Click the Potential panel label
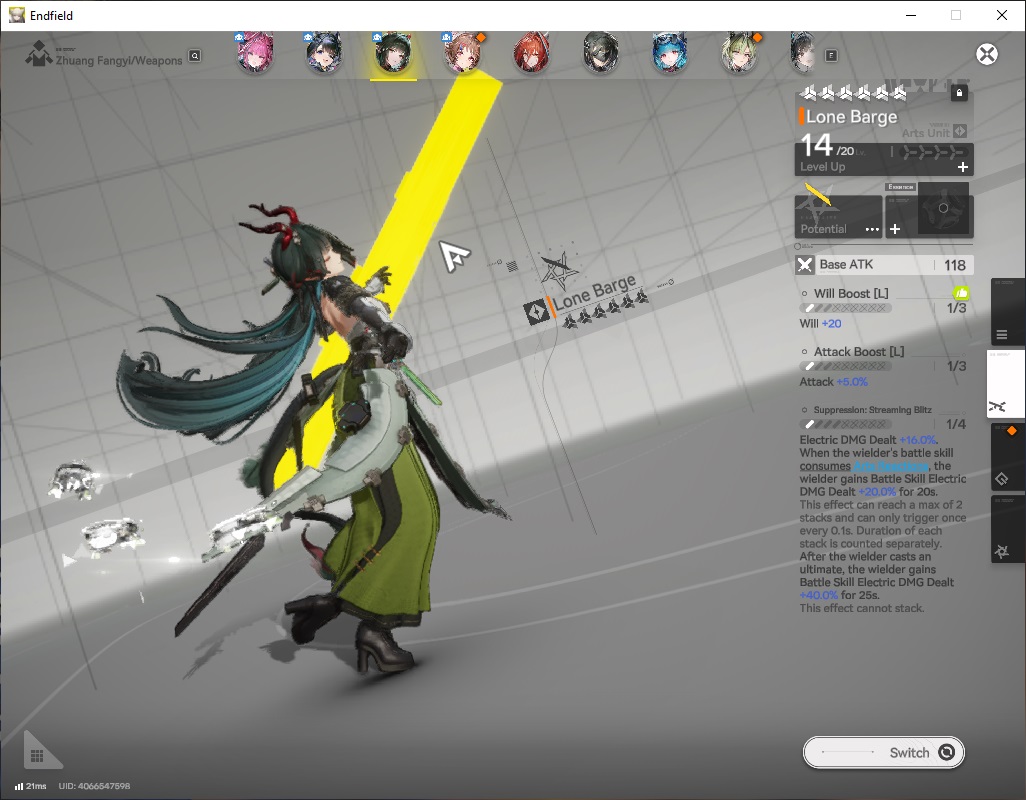The width and height of the screenshot is (1026, 800). pyautogui.click(x=823, y=229)
